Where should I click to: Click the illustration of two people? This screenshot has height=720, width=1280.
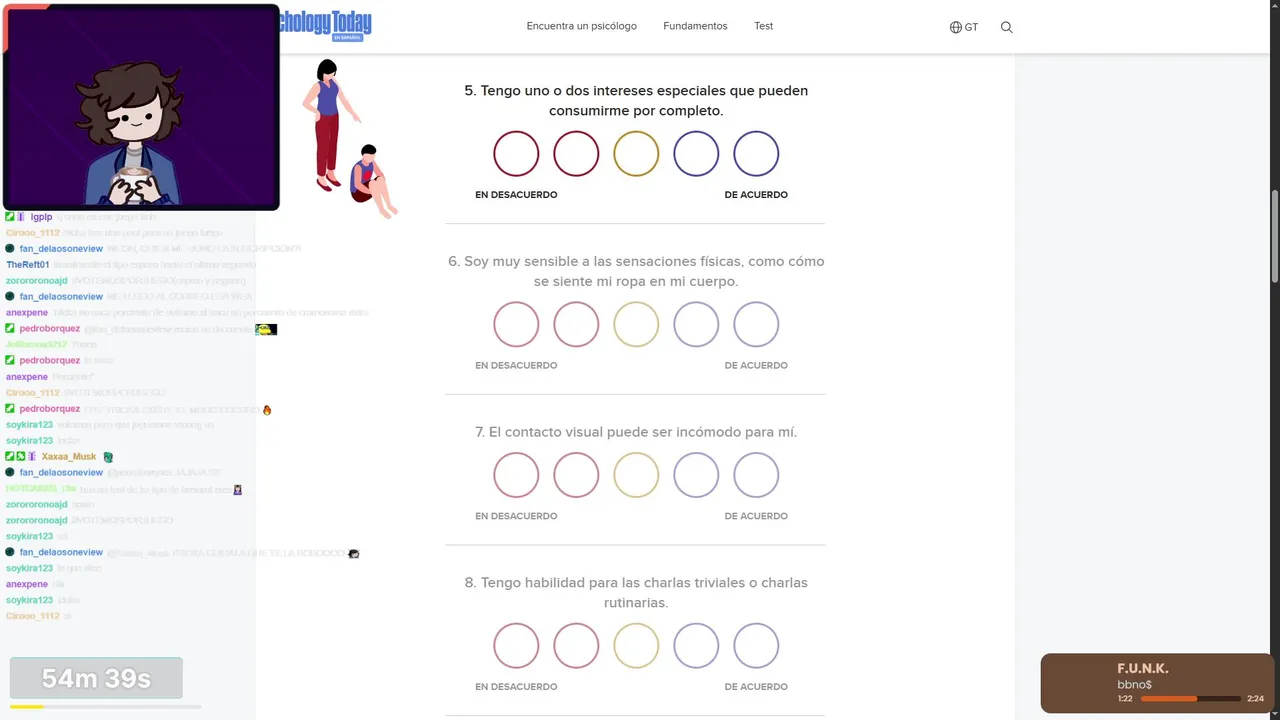tap(347, 140)
